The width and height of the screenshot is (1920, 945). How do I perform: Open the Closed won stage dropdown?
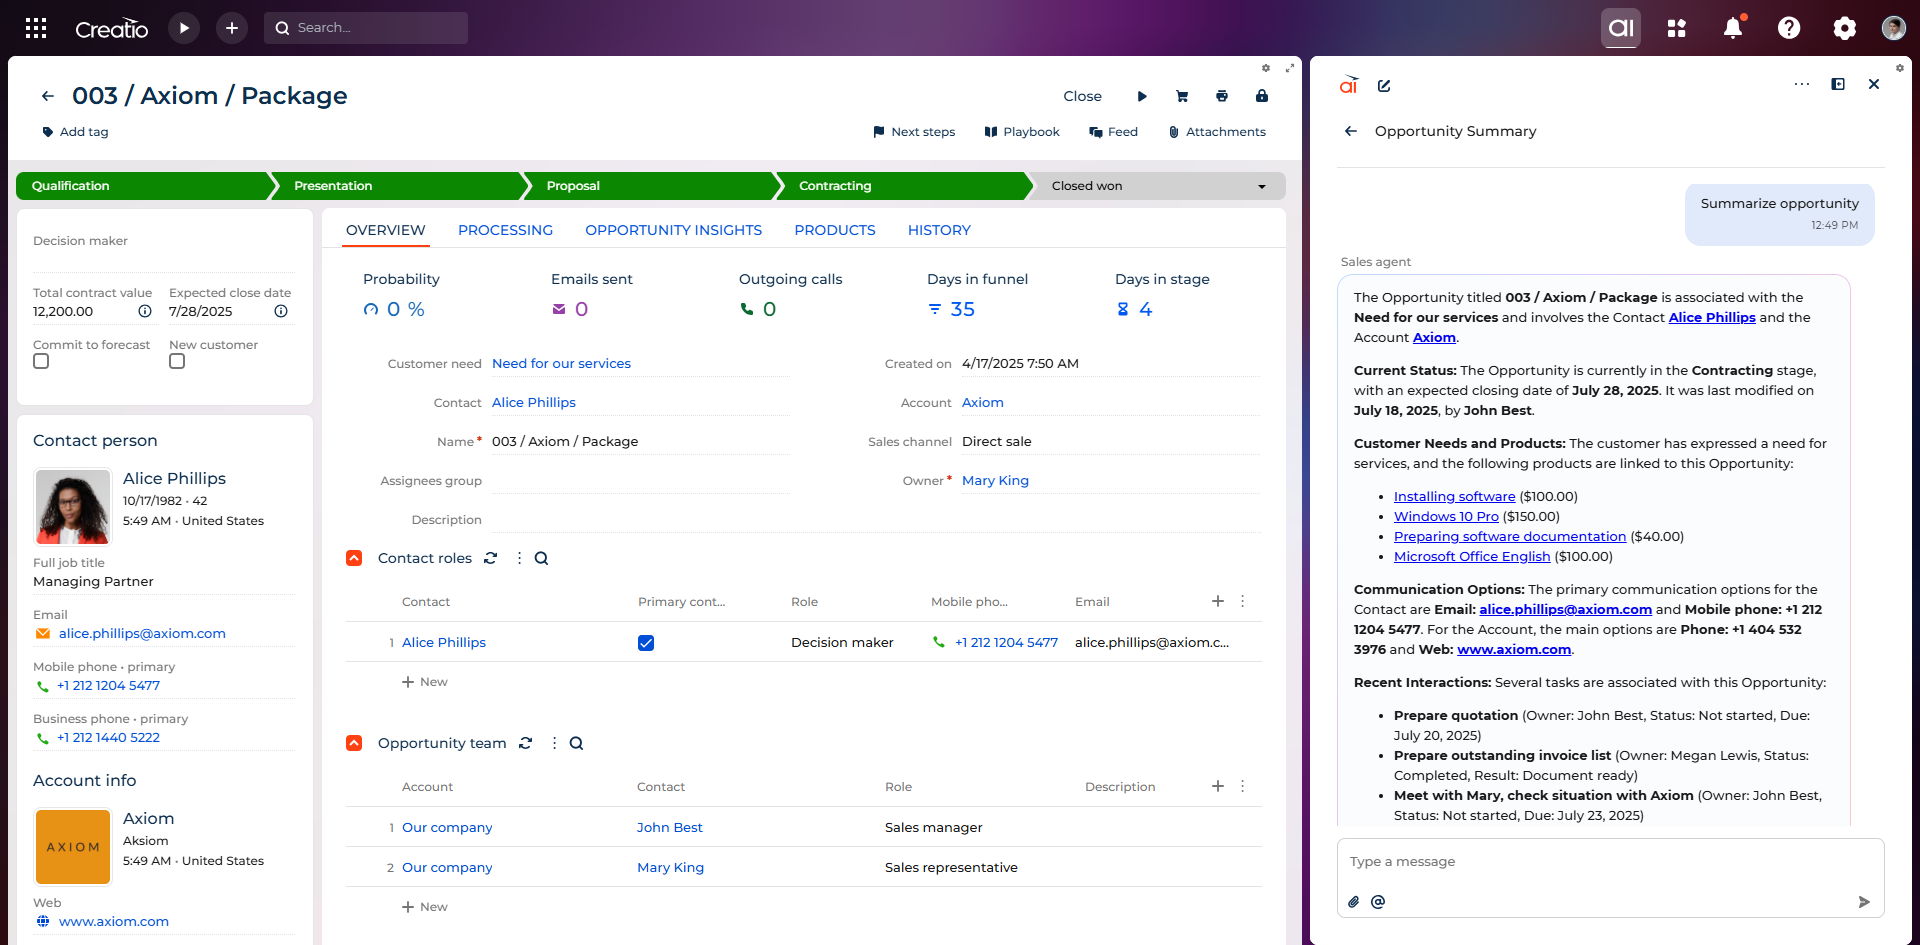pos(1262,186)
